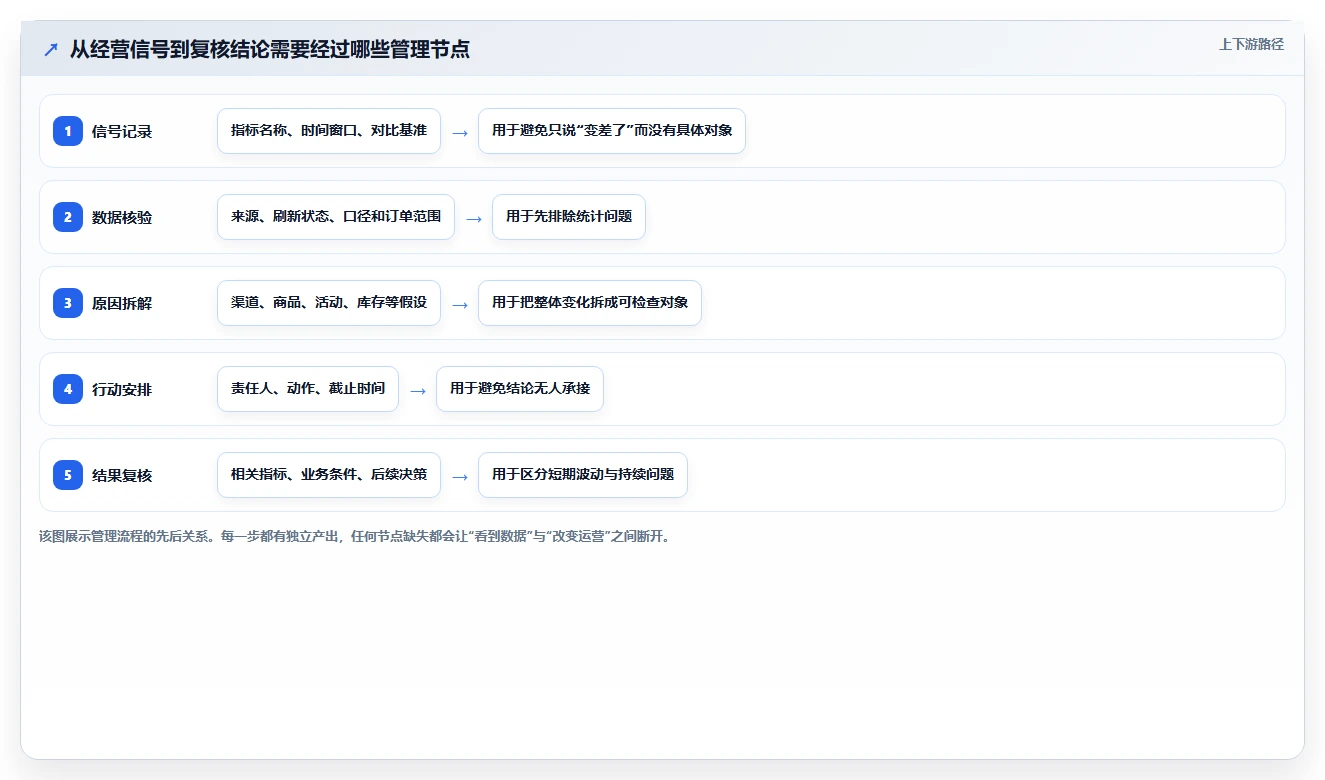Viewport: 1325px width, 780px height.
Task: Click the arrow in the 原因拆解 row
Action: click(x=460, y=304)
